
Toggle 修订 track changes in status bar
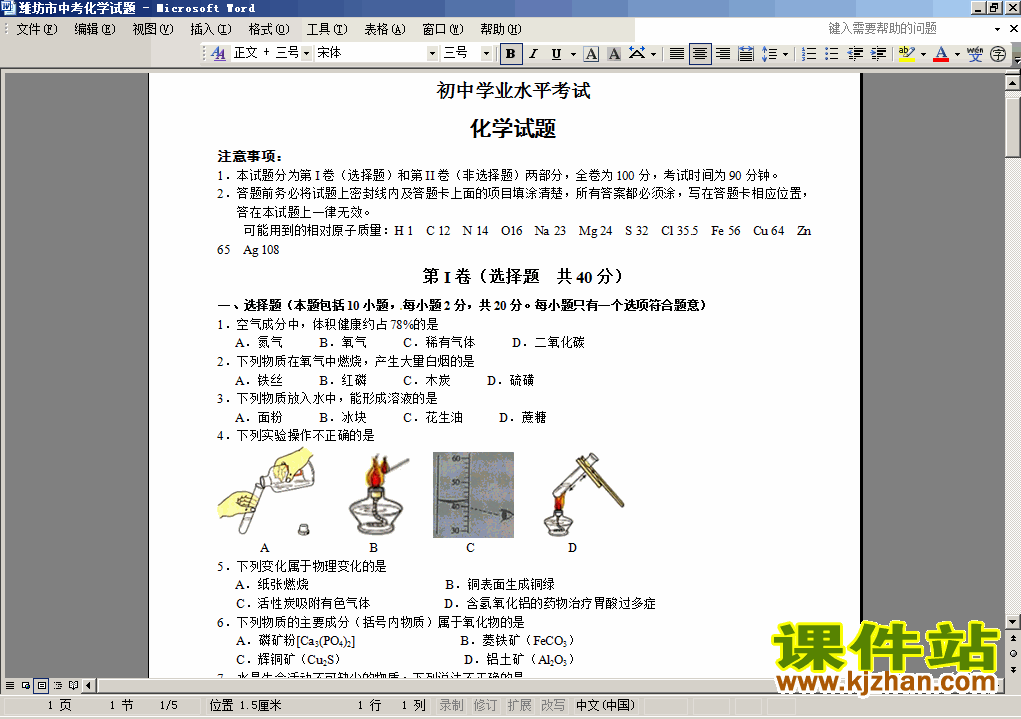pyautogui.click(x=485, y=705)
